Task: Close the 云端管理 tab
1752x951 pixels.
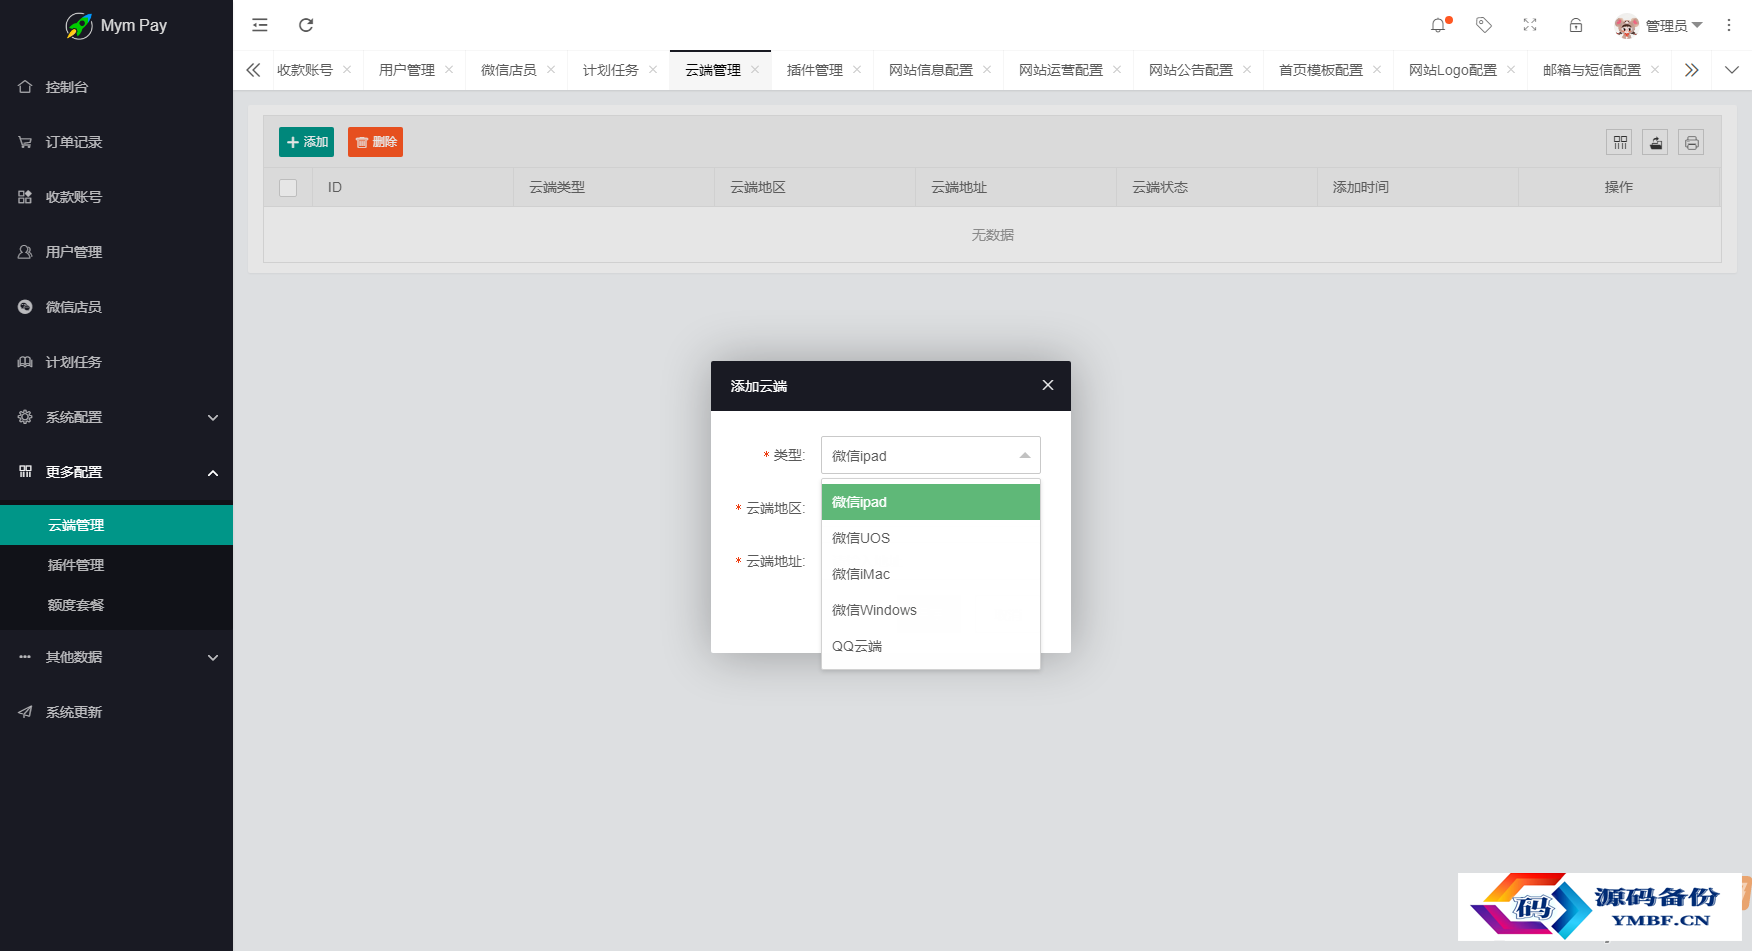Action: tap(755, 70)
